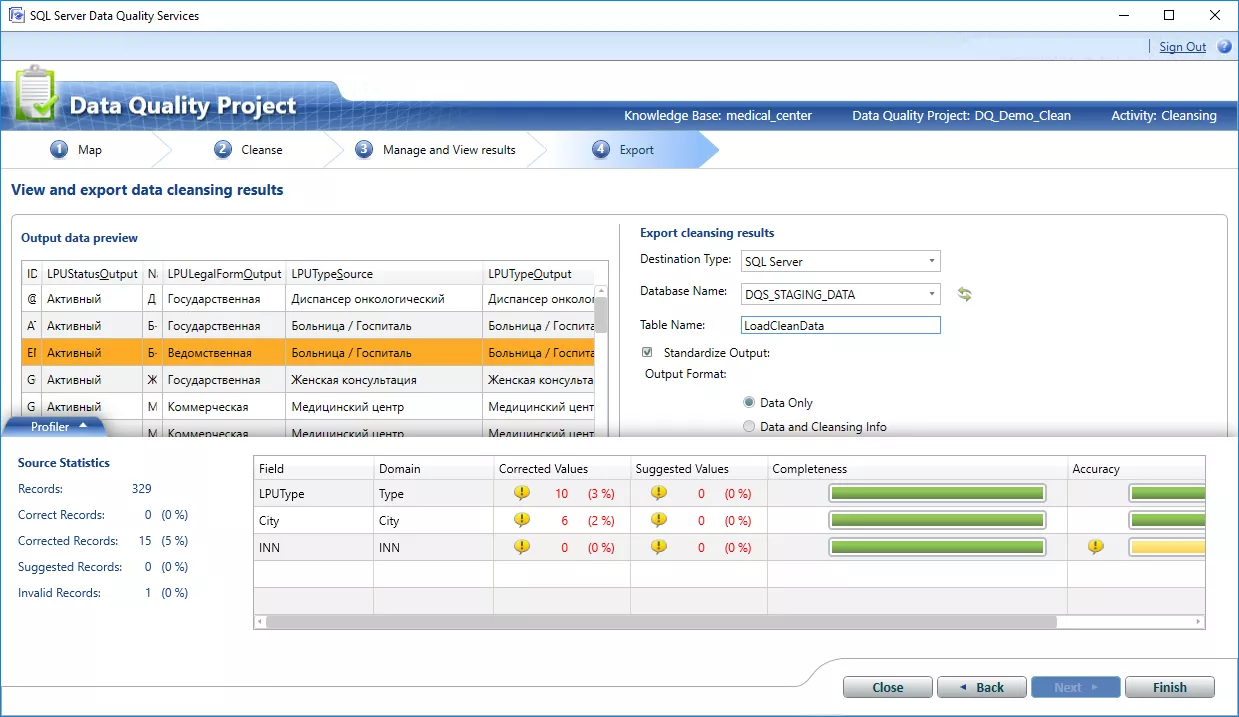Click the City suggested values warning icon

pos(658,520)
